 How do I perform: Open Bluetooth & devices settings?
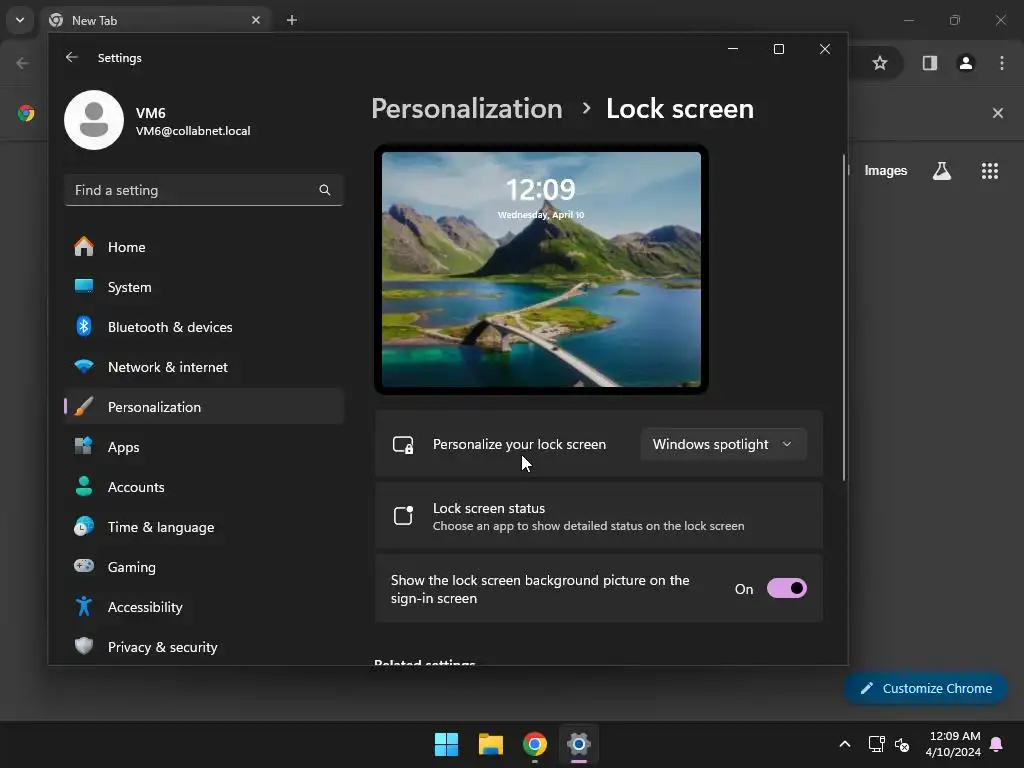point(204,327)
